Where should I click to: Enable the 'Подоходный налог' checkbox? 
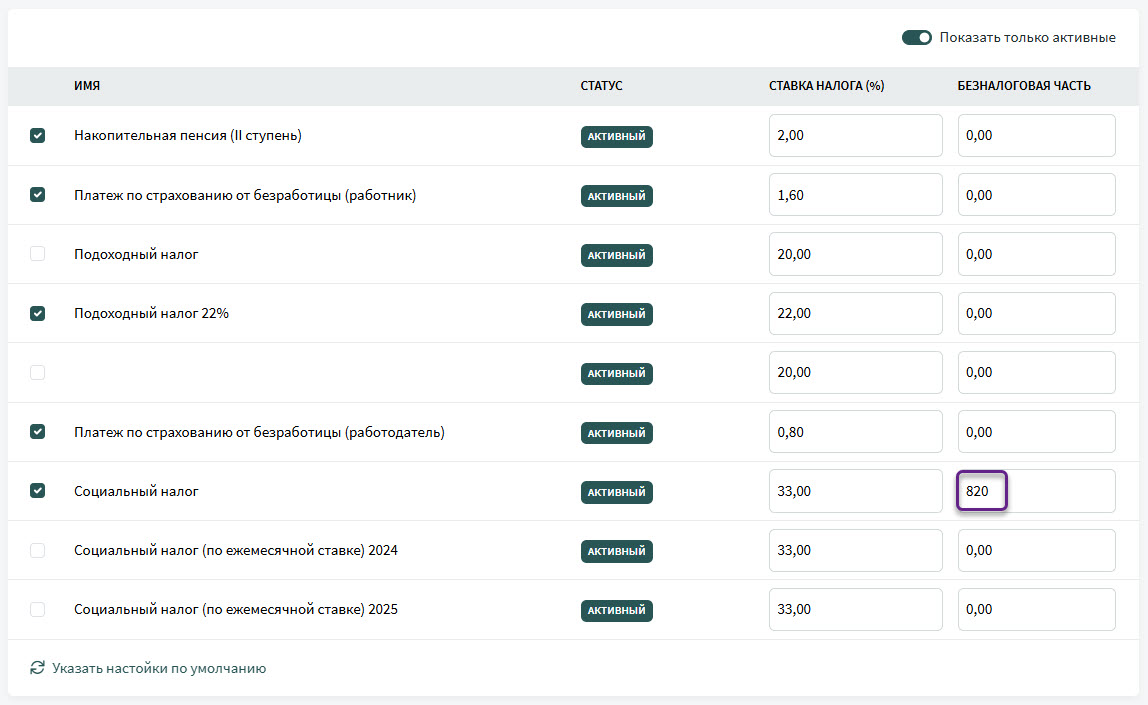38,254
